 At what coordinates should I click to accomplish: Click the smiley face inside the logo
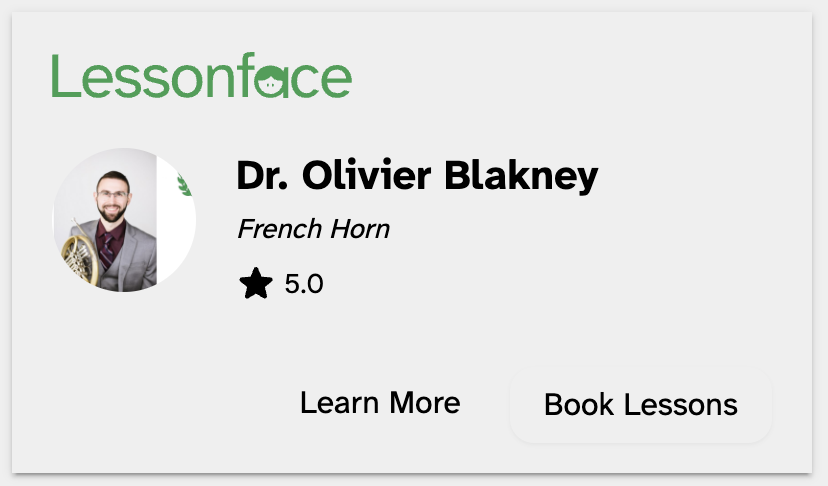point(271,83)
